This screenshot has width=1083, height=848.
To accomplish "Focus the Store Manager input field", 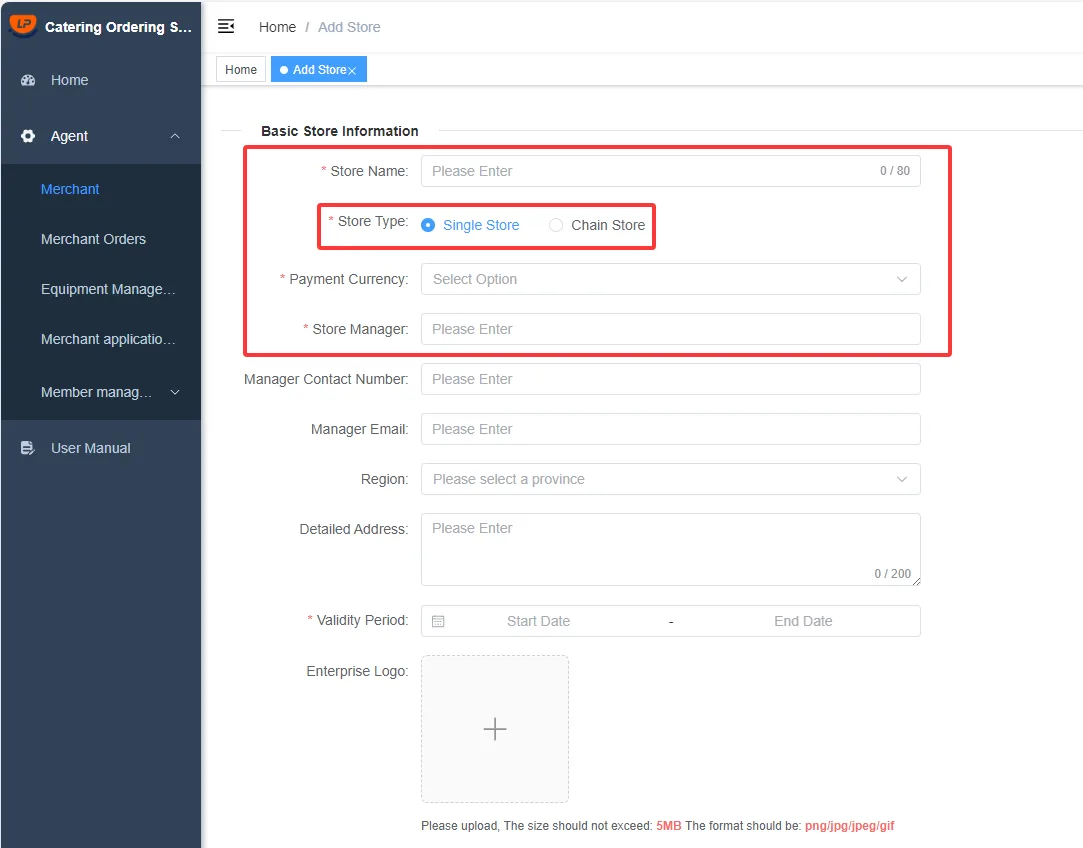I will (671, 329).
